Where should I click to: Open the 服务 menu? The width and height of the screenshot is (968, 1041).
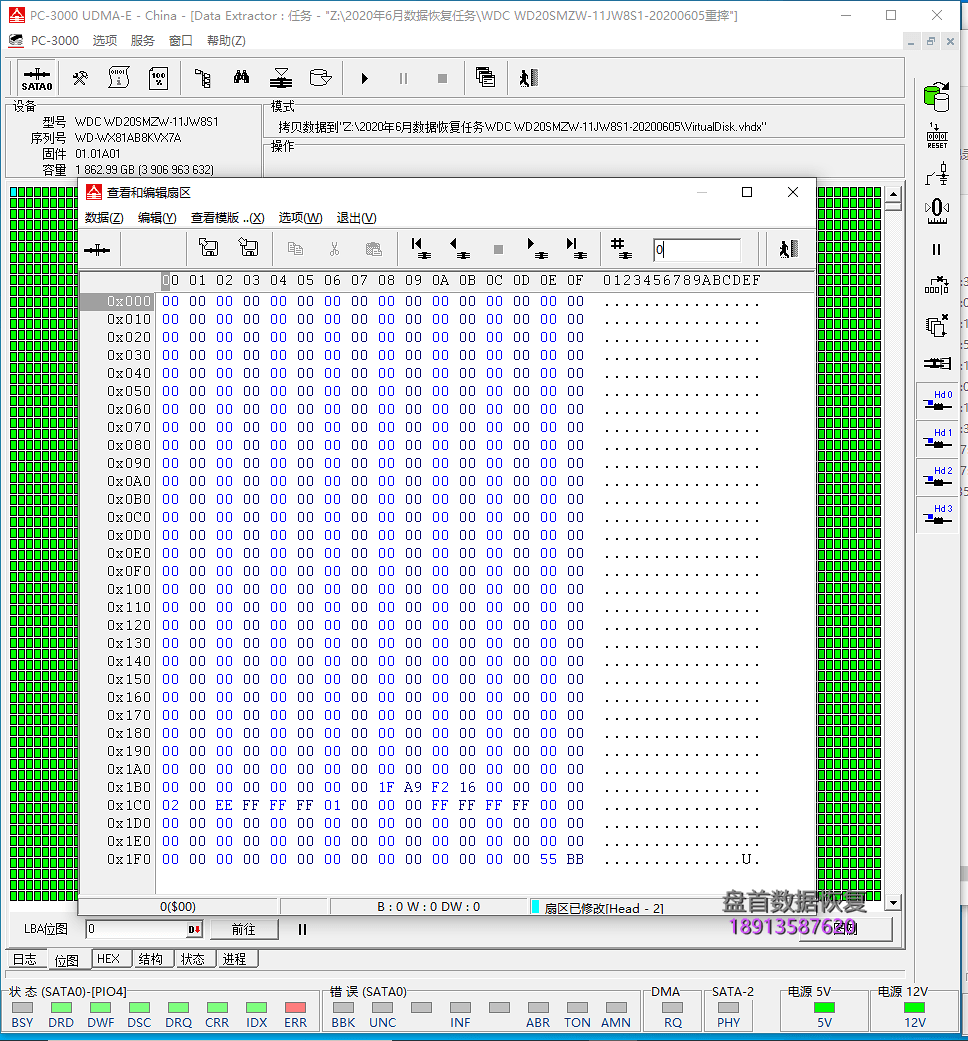142,40
